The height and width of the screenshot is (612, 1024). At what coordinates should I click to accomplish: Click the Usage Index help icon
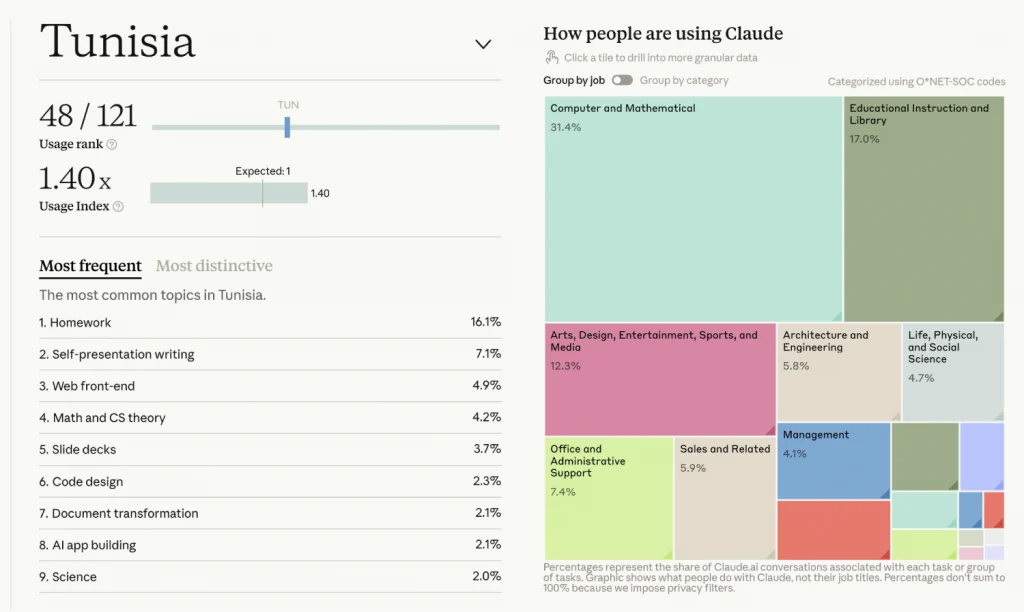coord(118,206)
